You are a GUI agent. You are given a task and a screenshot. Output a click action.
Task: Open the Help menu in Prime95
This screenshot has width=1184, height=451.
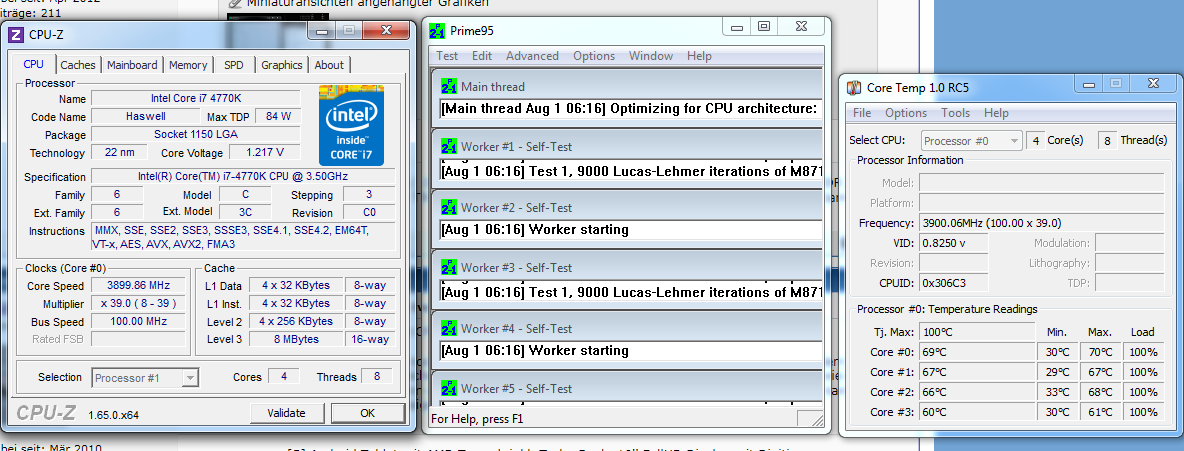(x=699, y=56)
